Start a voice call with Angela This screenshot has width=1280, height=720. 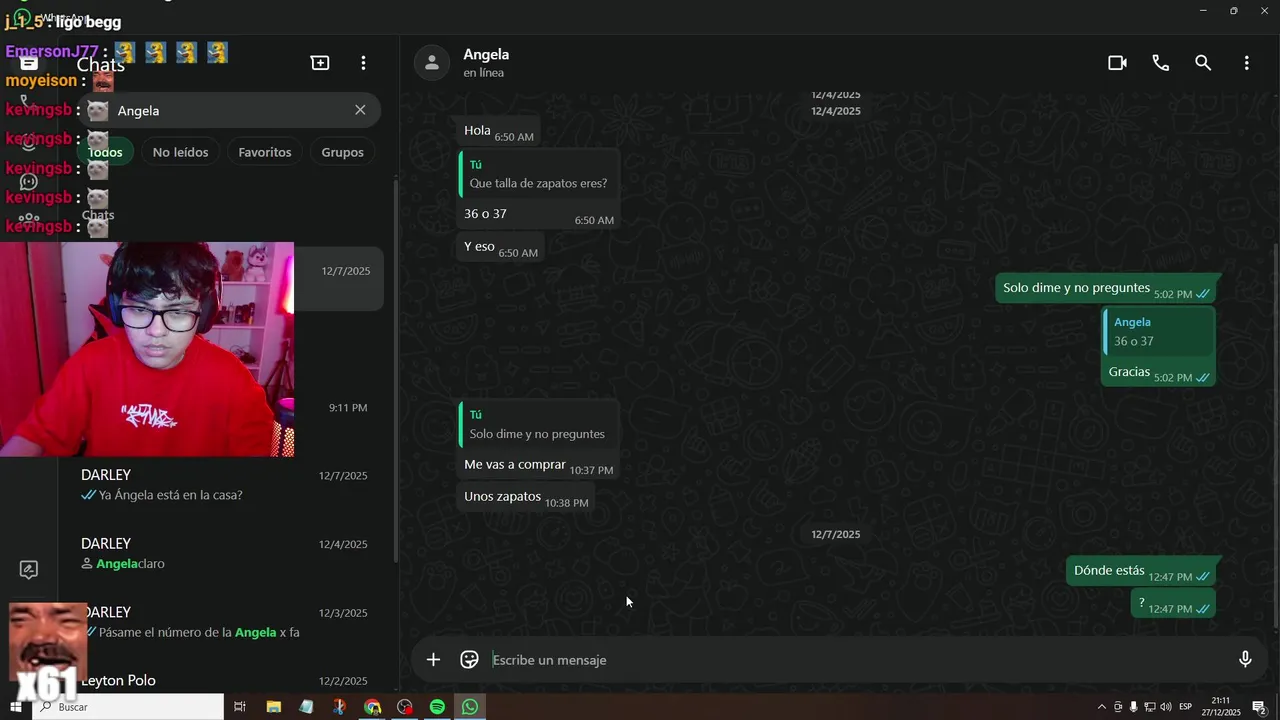pos(1160,63)
